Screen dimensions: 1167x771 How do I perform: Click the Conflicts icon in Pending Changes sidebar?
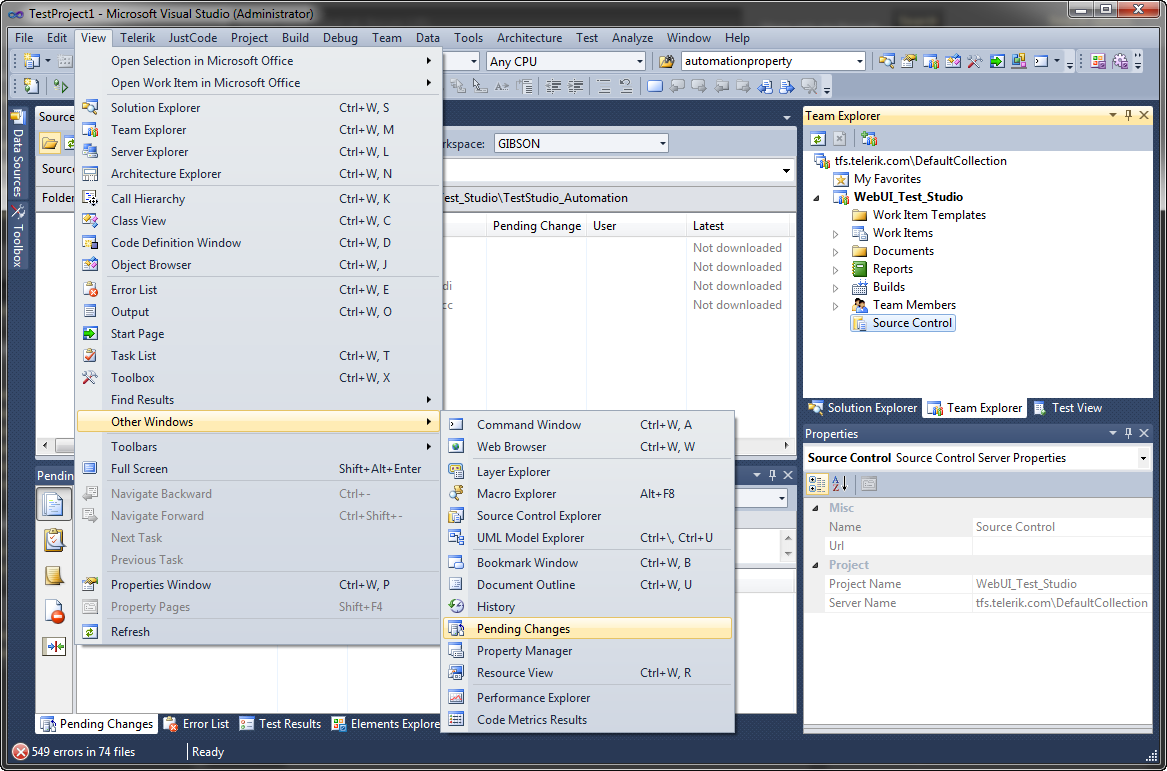54,646
